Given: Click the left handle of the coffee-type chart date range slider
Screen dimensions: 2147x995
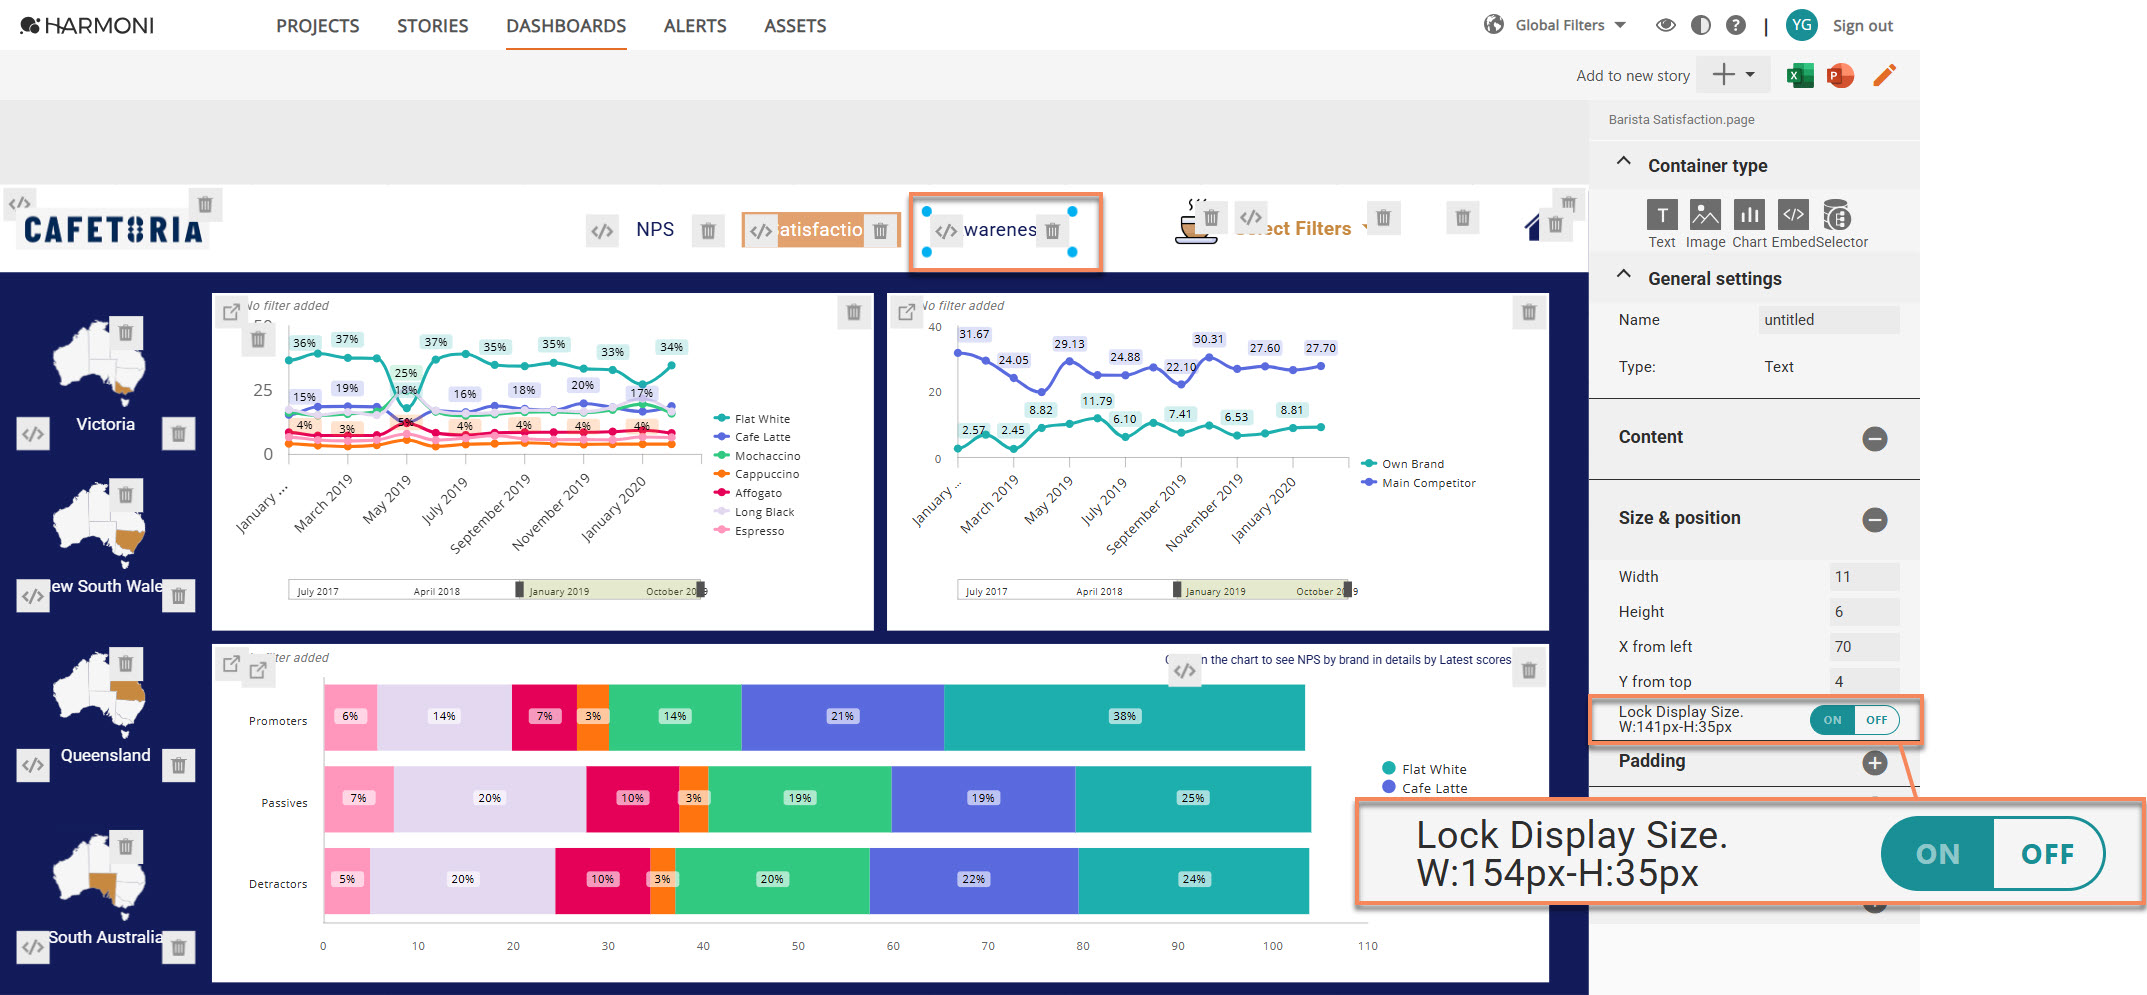Looking at the screenshot, I should pyautogui.click(x=519, y=589).
